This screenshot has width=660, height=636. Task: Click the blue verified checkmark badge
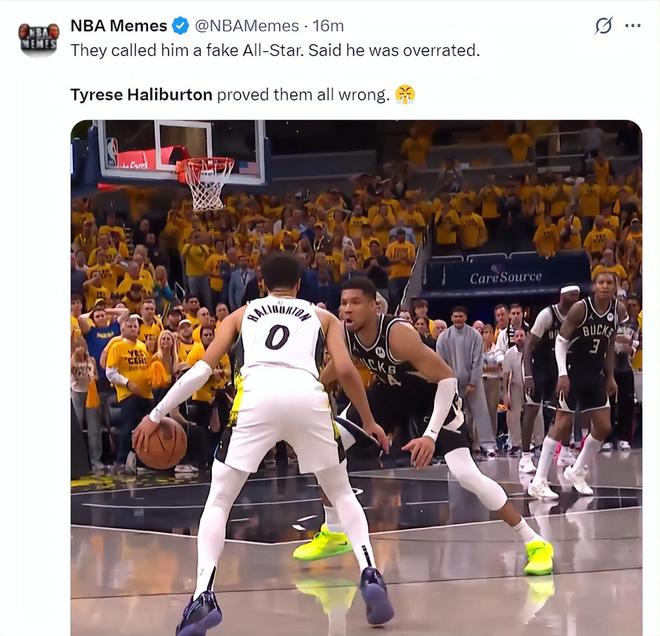[181, 26]
